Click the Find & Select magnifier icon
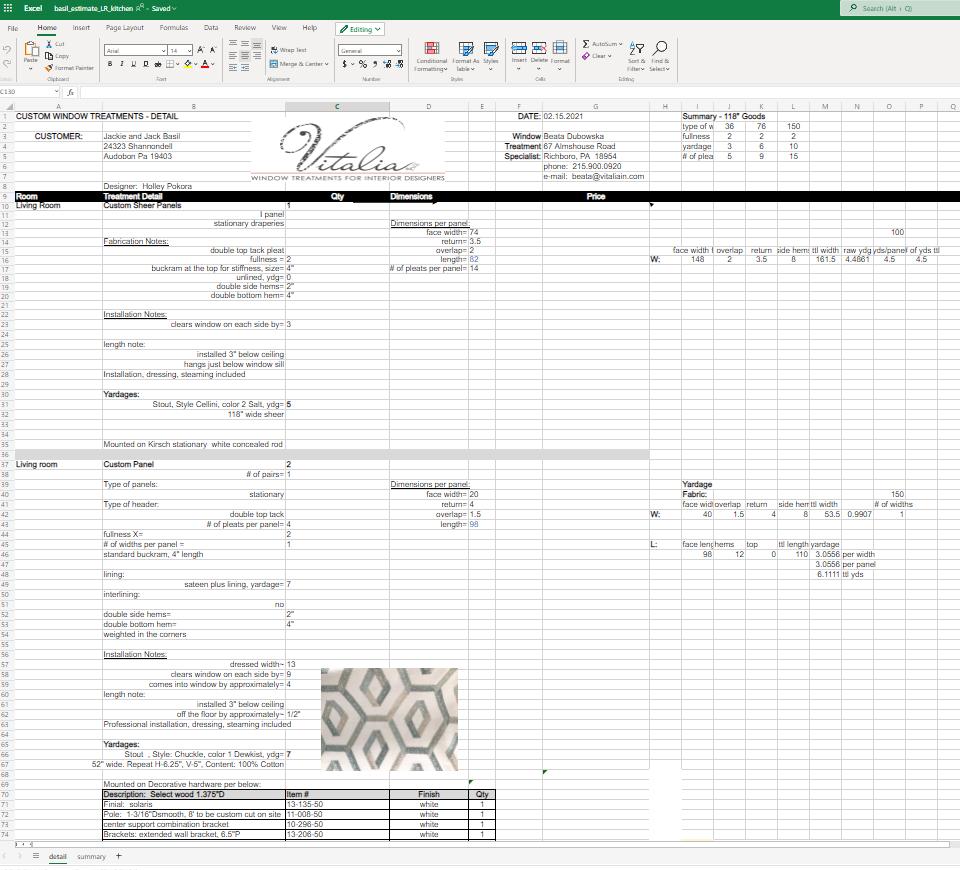This screenshot has width=960, height=870. click(x=659, y=47)
